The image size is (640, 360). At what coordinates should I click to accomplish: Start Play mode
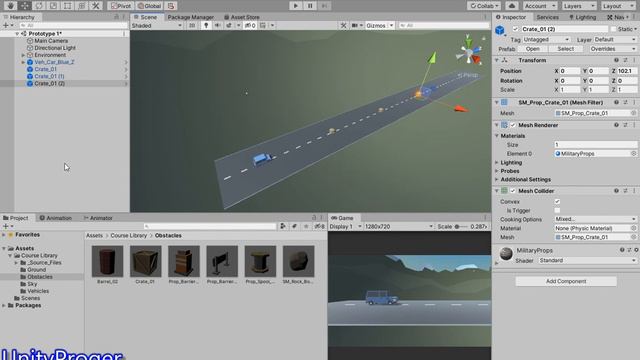[296, 6]
